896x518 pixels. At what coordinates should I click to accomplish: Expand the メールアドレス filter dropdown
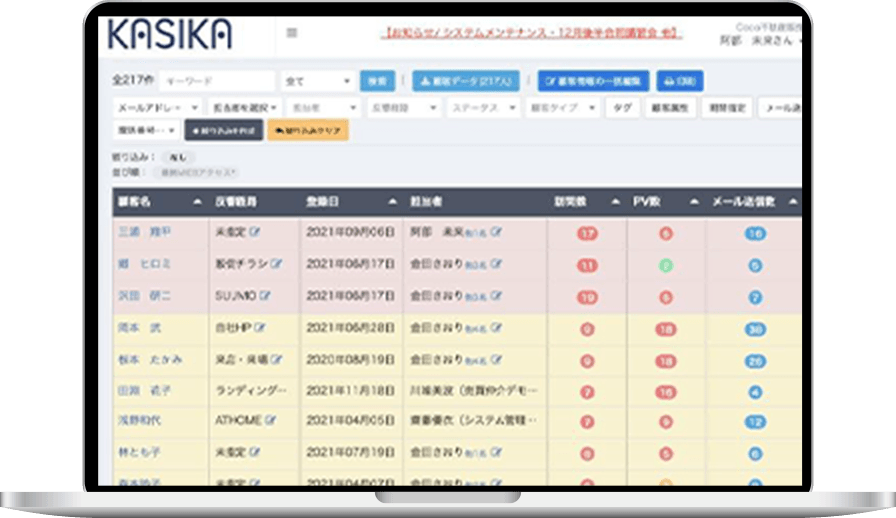pyautogui.click(x=158, y=107)
